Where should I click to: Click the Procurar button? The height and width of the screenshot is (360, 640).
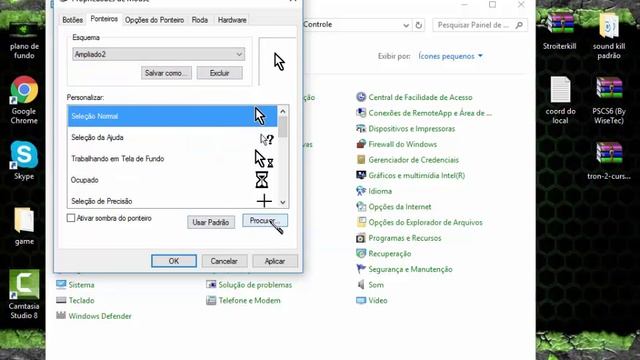(265, 221)
